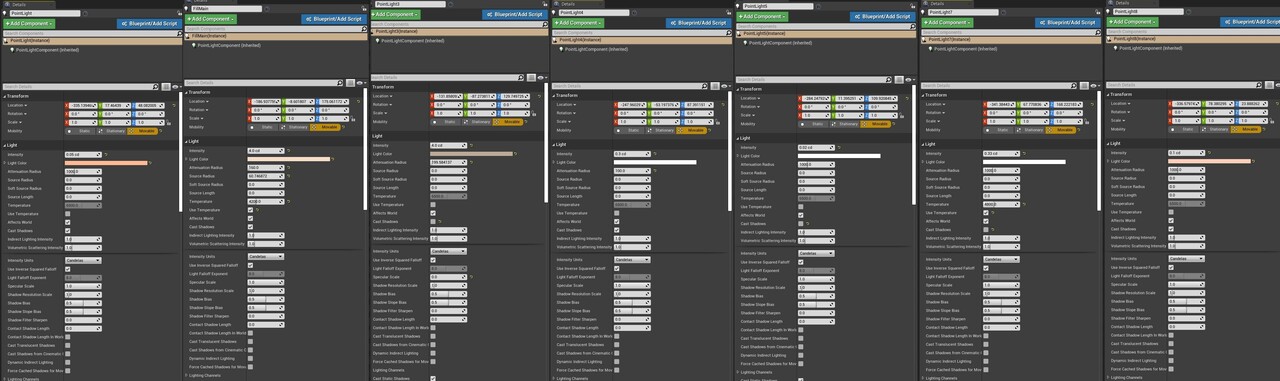Open Location dropdown in PointLight panel
Viewport: 1280px width, 381px height.
point(17,105)
